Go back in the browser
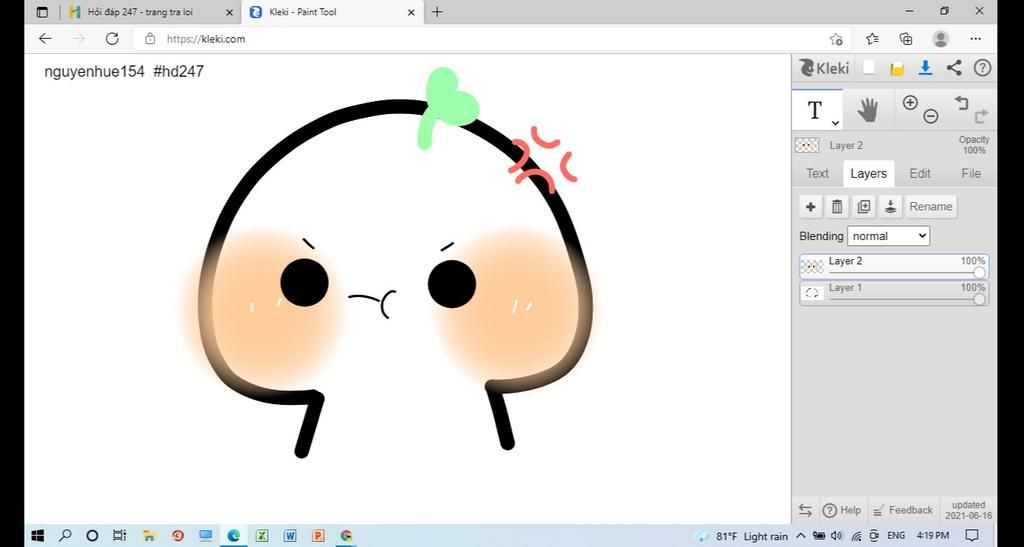The height and width of the screenshot is (547, 1024). tap(45, 39)
